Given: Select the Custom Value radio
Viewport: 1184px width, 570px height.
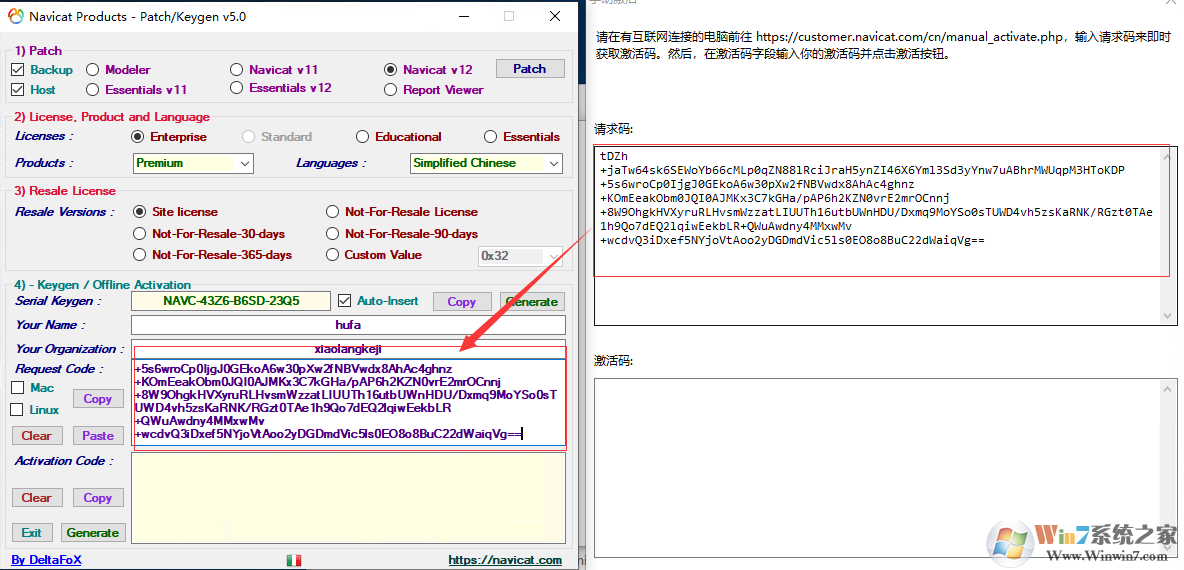Looking at the screenshot, I should coord(332,254).
